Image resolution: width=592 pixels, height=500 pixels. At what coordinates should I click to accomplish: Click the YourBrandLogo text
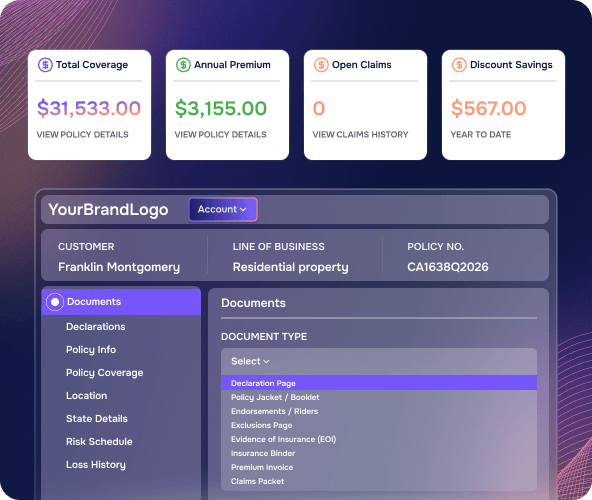point(108,210)
